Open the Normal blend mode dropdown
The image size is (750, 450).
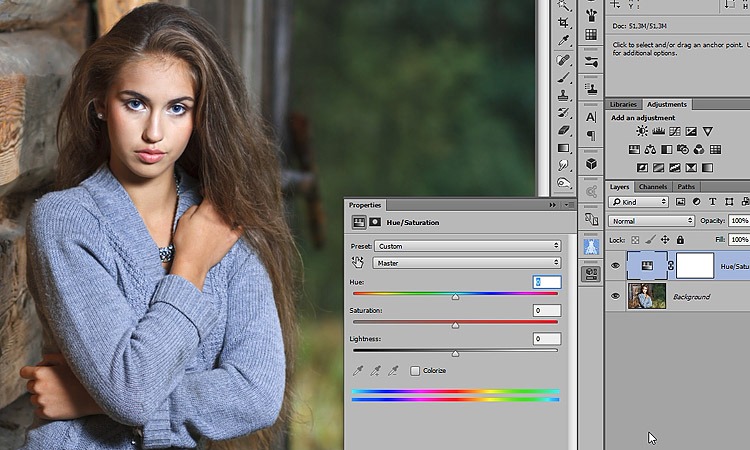(x=651, y=220)
